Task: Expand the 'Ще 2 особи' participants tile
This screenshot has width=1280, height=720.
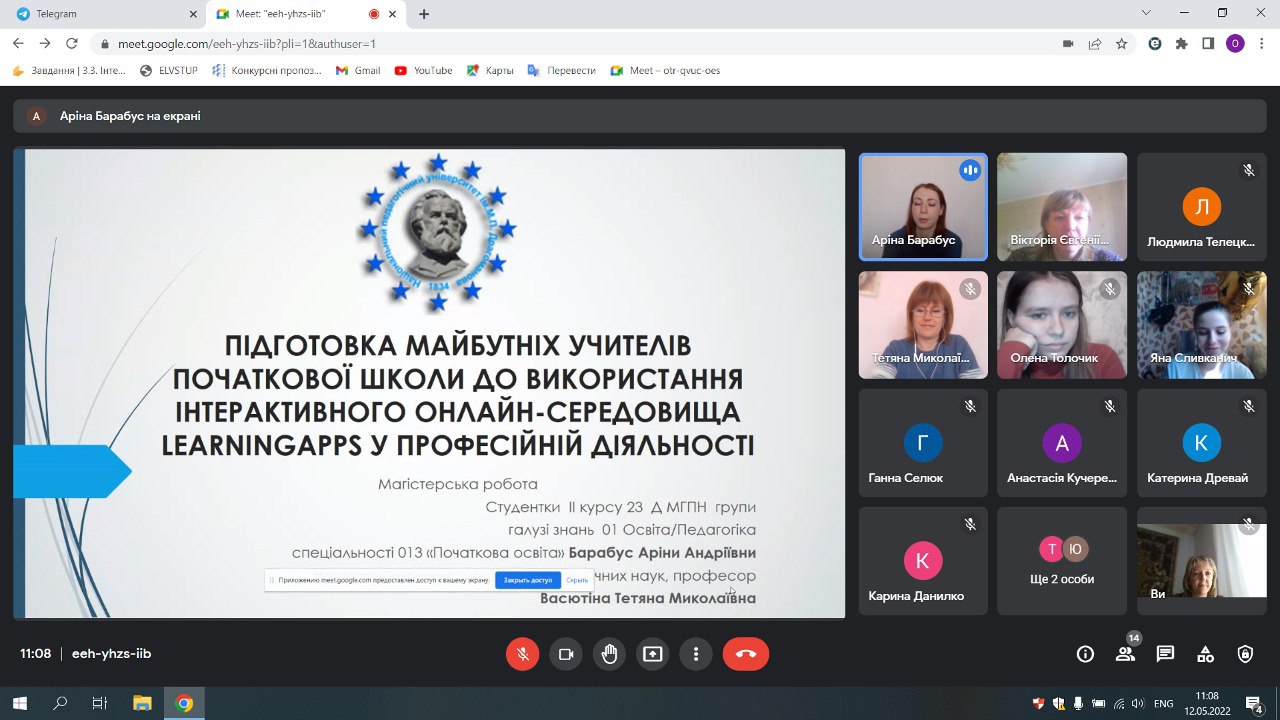Action: tap(1062, 560)
